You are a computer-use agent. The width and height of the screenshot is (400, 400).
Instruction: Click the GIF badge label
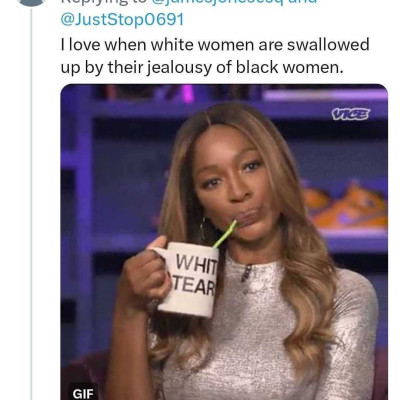[x=83, y=394]
